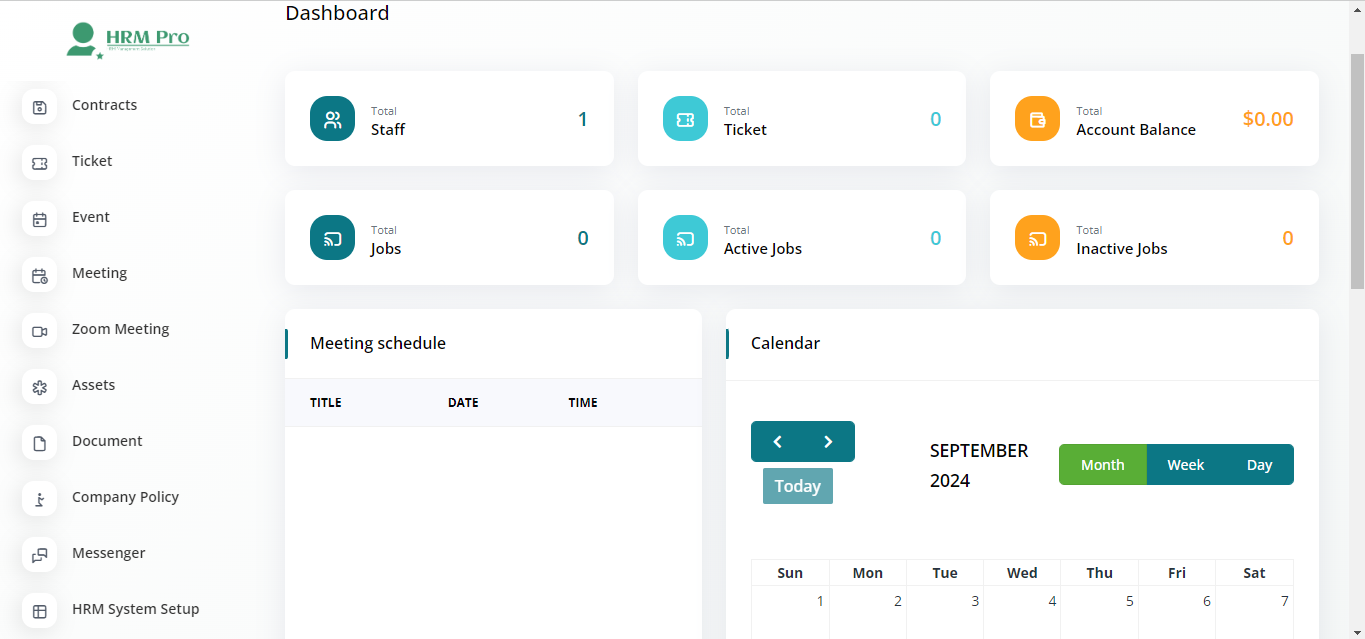
Task: Open HRM System Setup menu item
Action: pos(135,609)
